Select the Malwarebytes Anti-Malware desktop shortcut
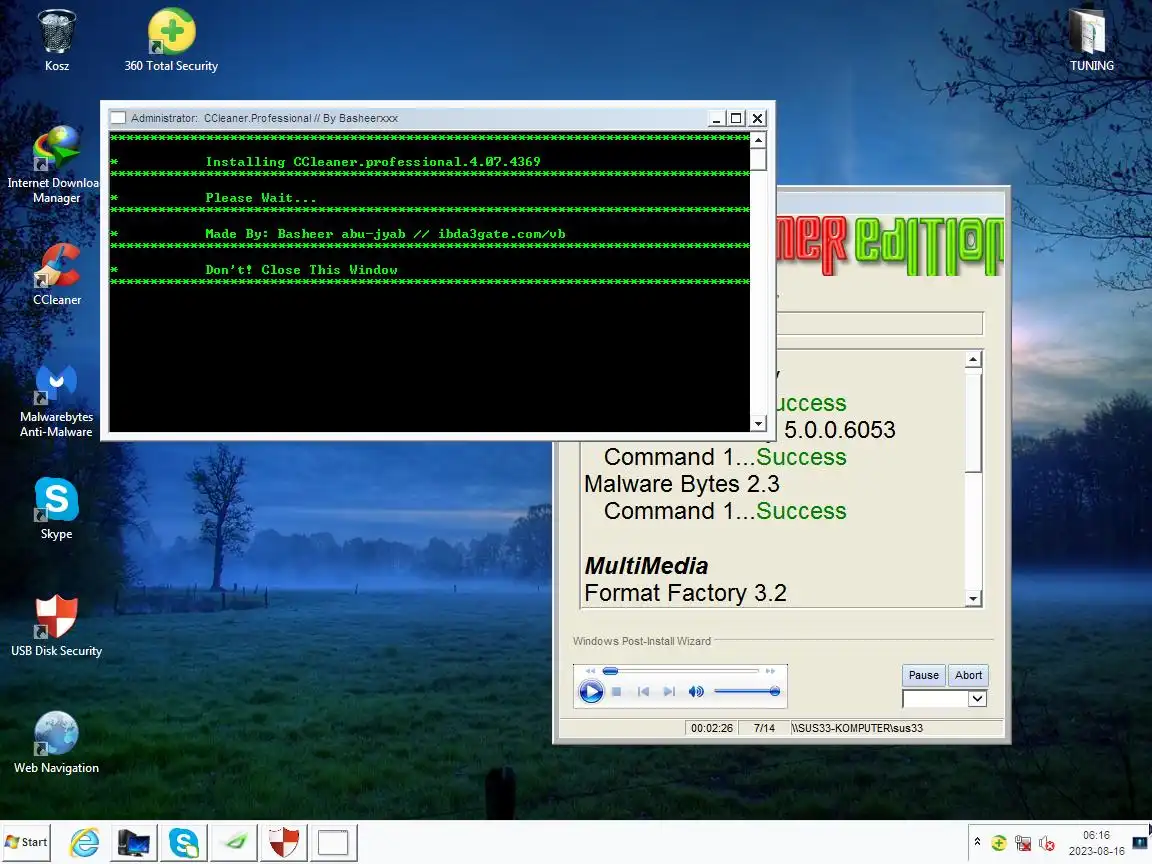 pos(57,401)
